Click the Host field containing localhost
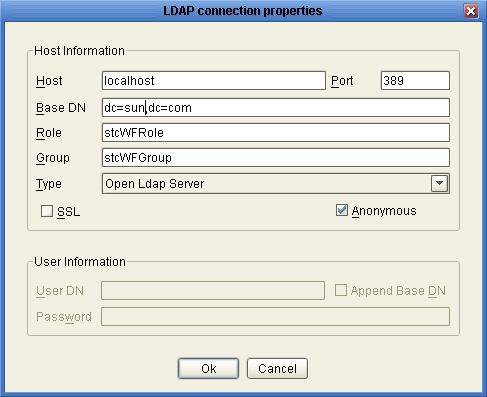The image size is (487, 397). tap(214, 80)
